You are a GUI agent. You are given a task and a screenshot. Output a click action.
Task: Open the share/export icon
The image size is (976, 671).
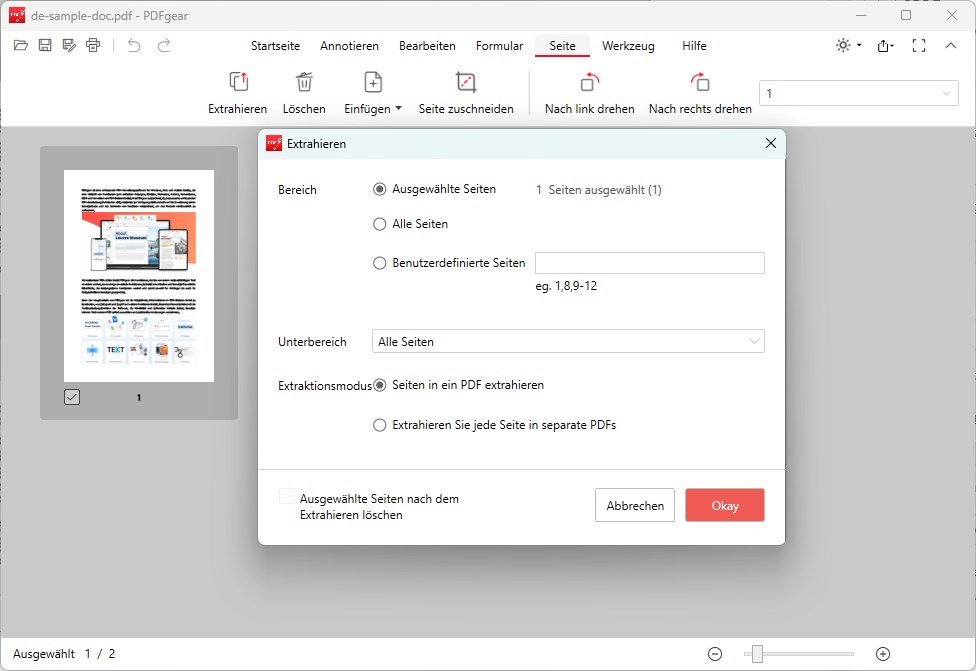[884, 45]
